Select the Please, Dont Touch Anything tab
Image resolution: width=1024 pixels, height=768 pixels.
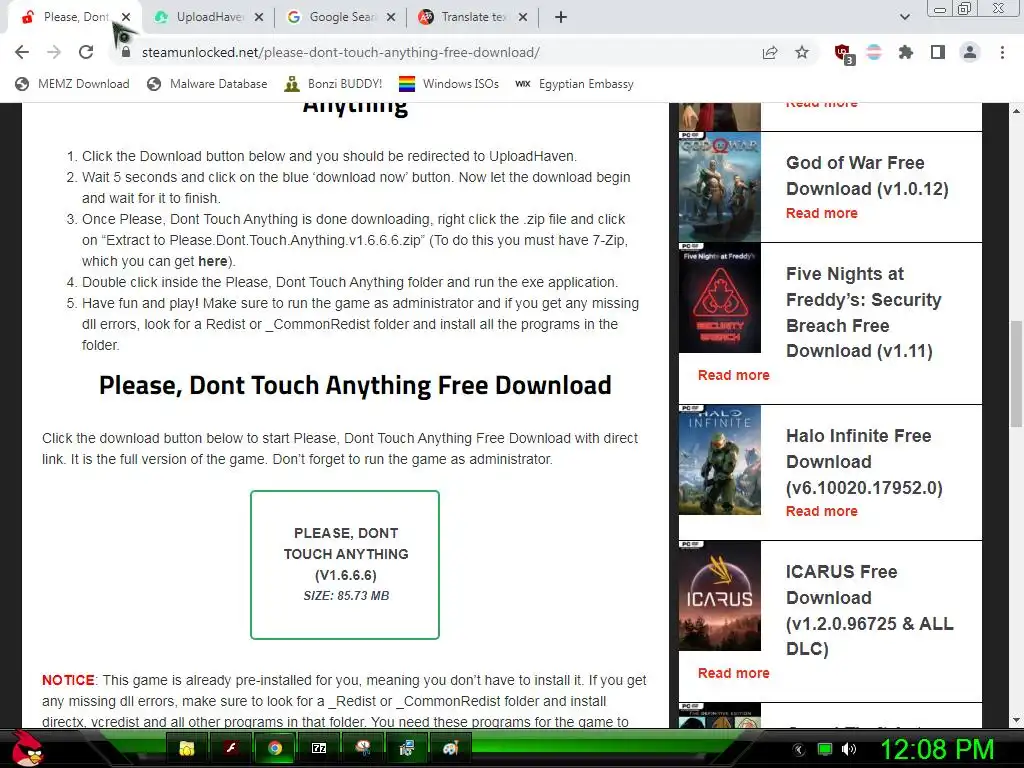pos(69,17)
